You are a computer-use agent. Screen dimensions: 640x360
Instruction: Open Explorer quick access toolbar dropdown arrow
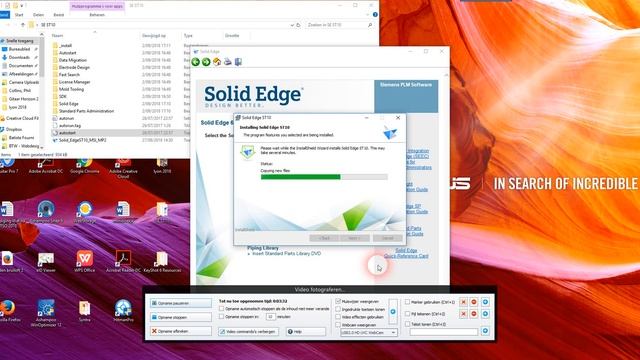click(23, 5)
